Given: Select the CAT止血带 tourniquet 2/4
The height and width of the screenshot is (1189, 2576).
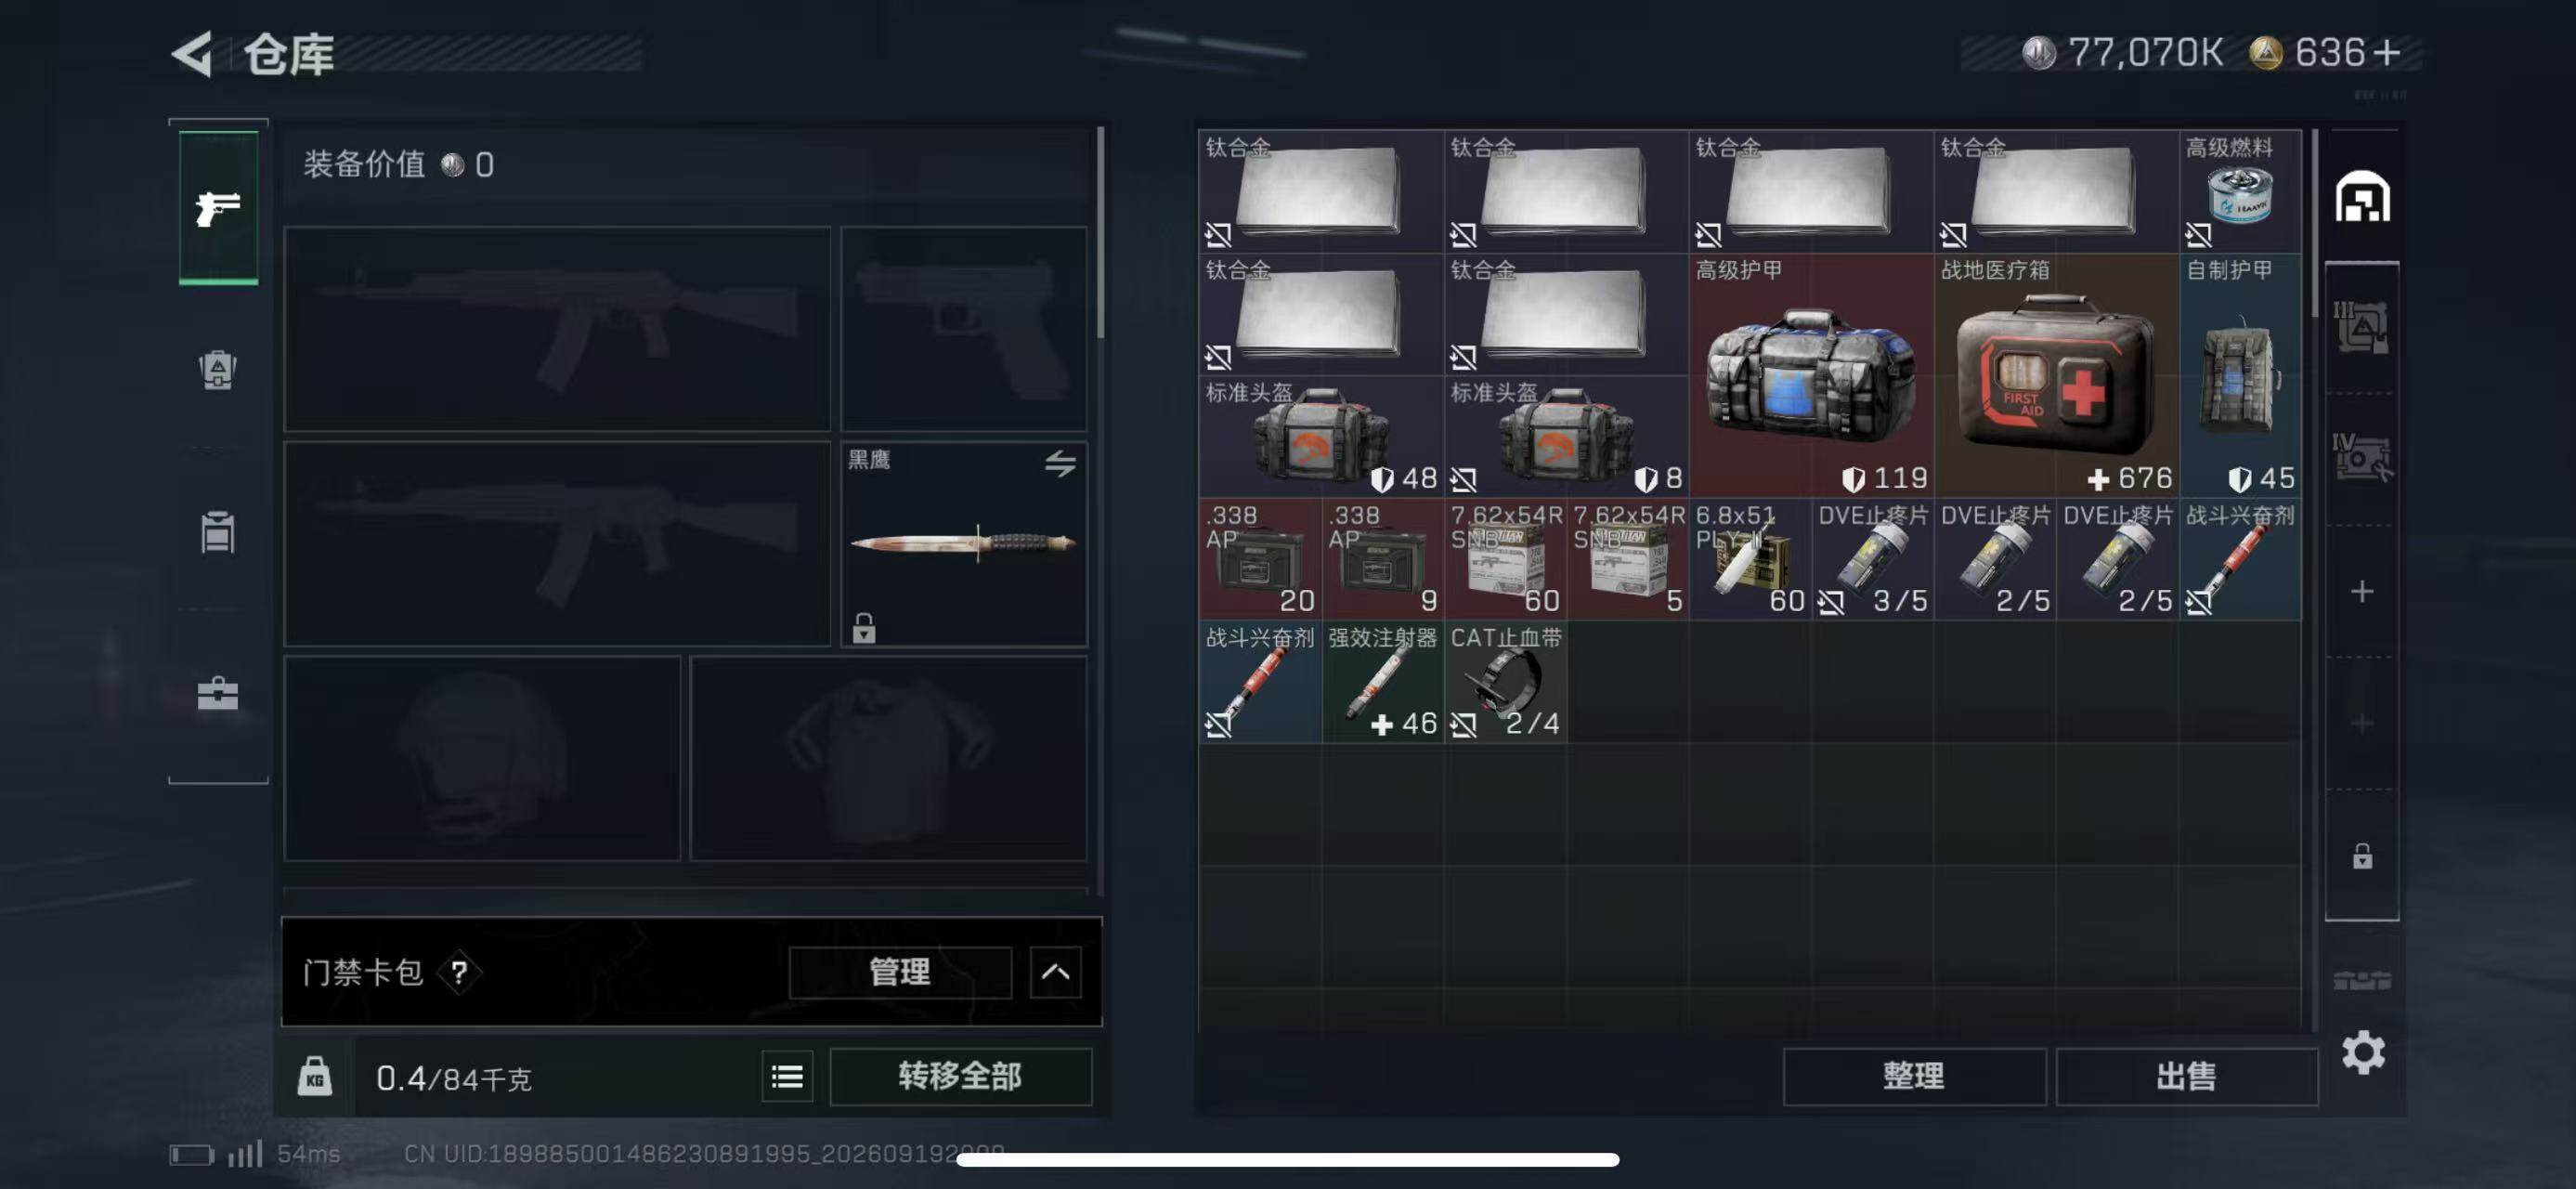Looking at the screenshot, I should pyautogui.click(x=1505, y=681).
